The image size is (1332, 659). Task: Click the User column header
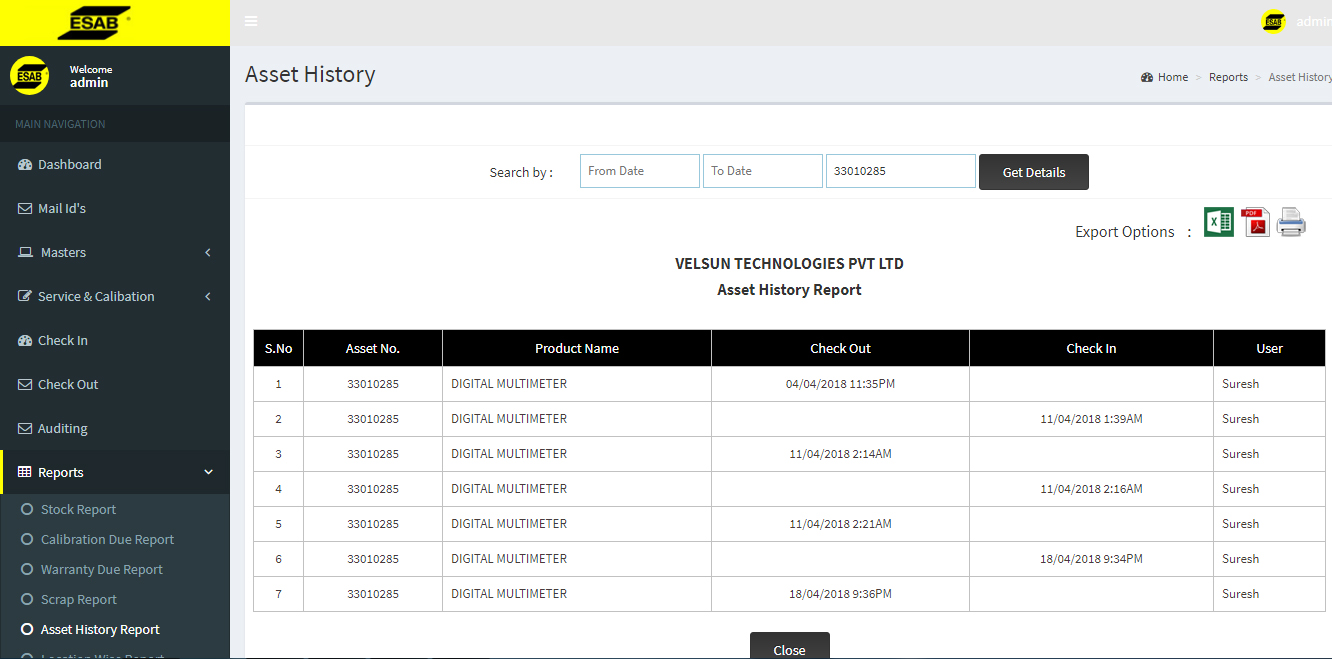pyautogui.click(x=1270, y=348)
